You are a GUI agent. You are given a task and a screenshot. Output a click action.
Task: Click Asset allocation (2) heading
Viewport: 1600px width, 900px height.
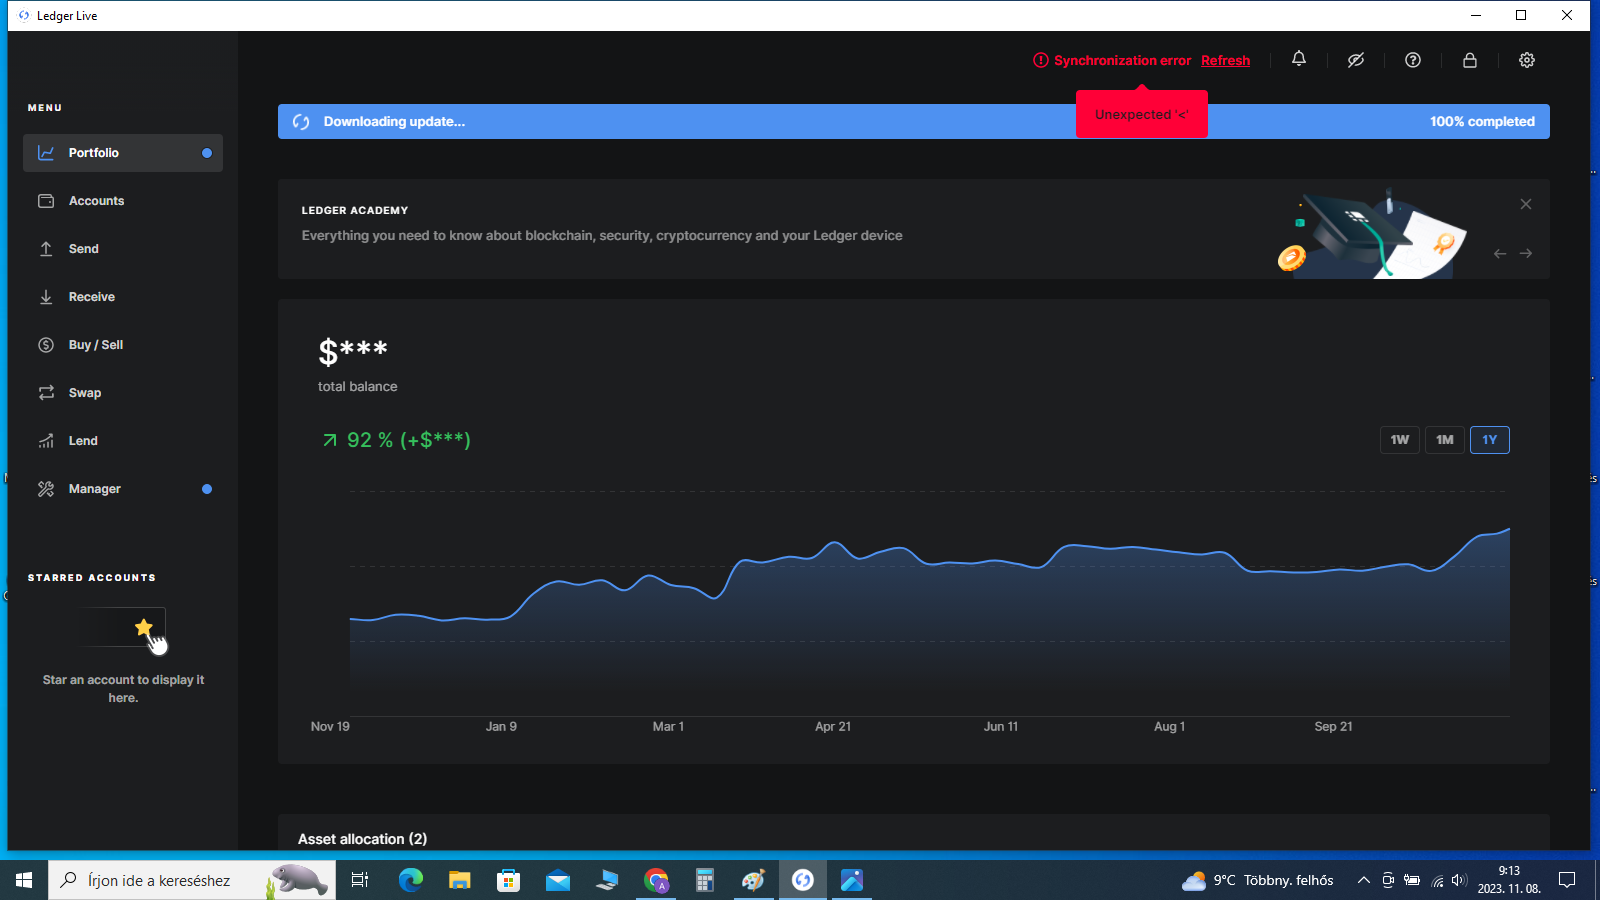point(362,839)
